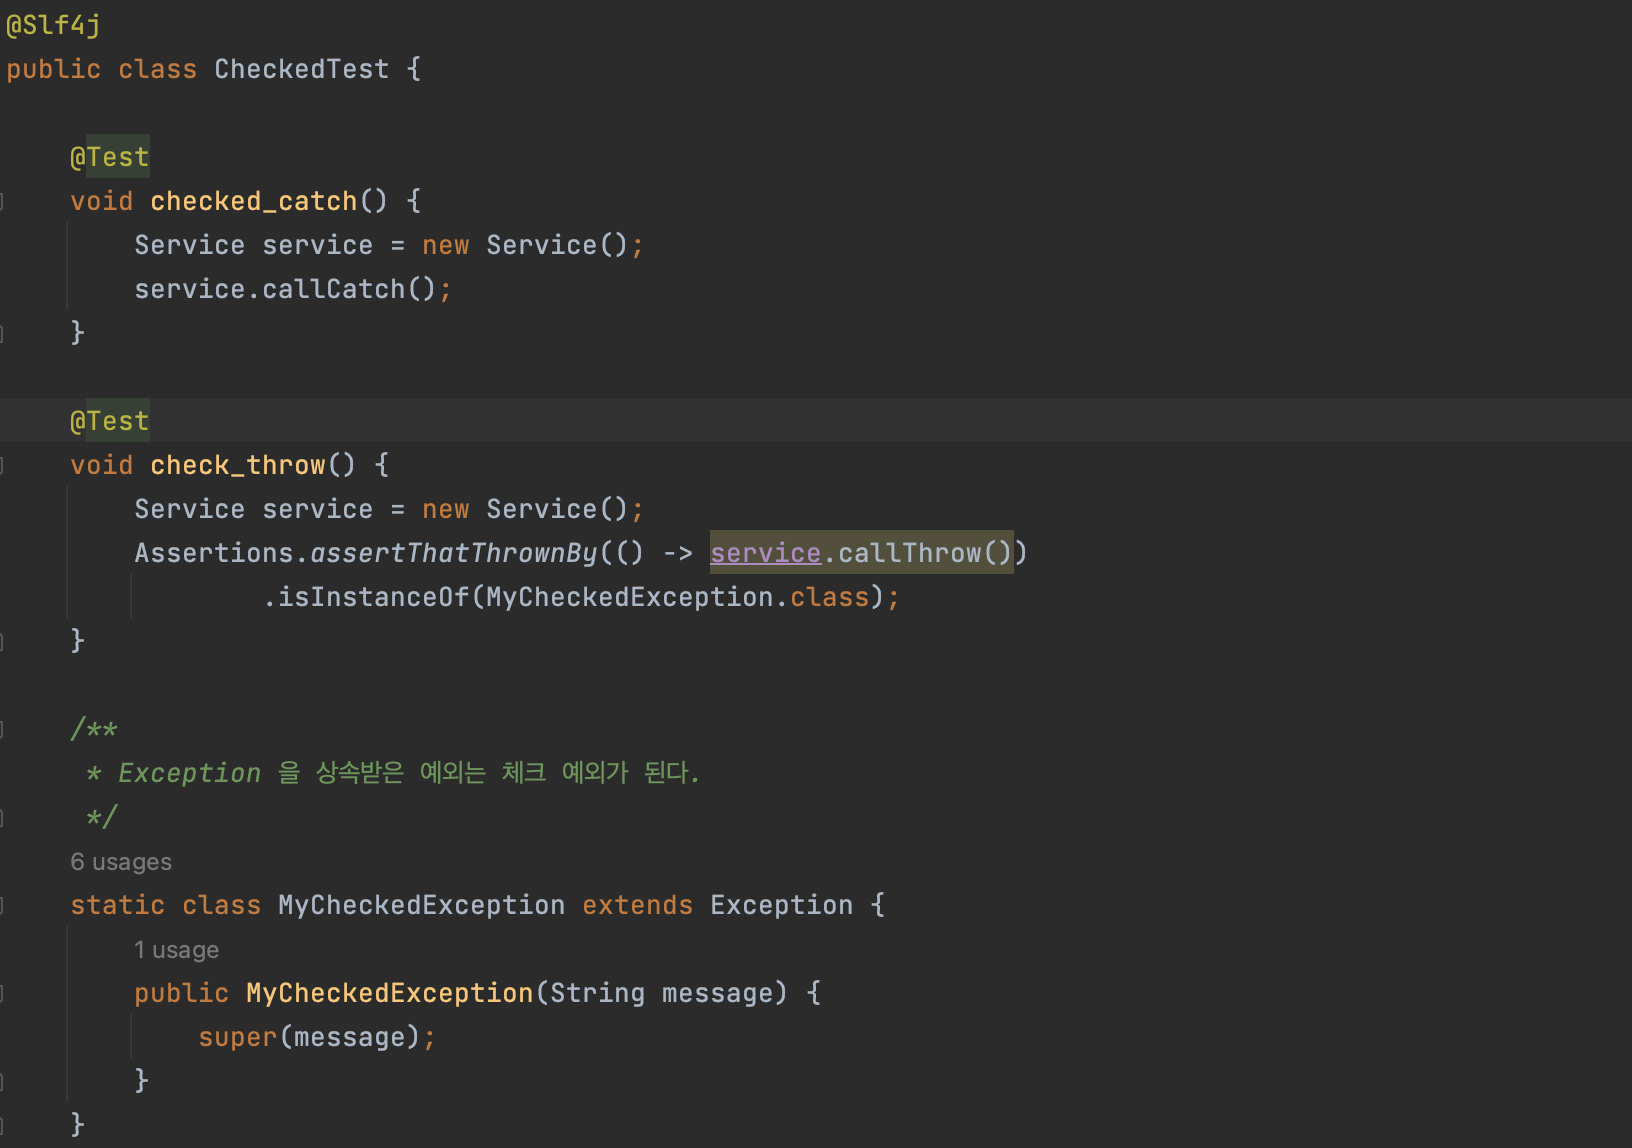1632x1148 pixels.
Task: Click the Korean Javadoc comment line
Action: 393,773
